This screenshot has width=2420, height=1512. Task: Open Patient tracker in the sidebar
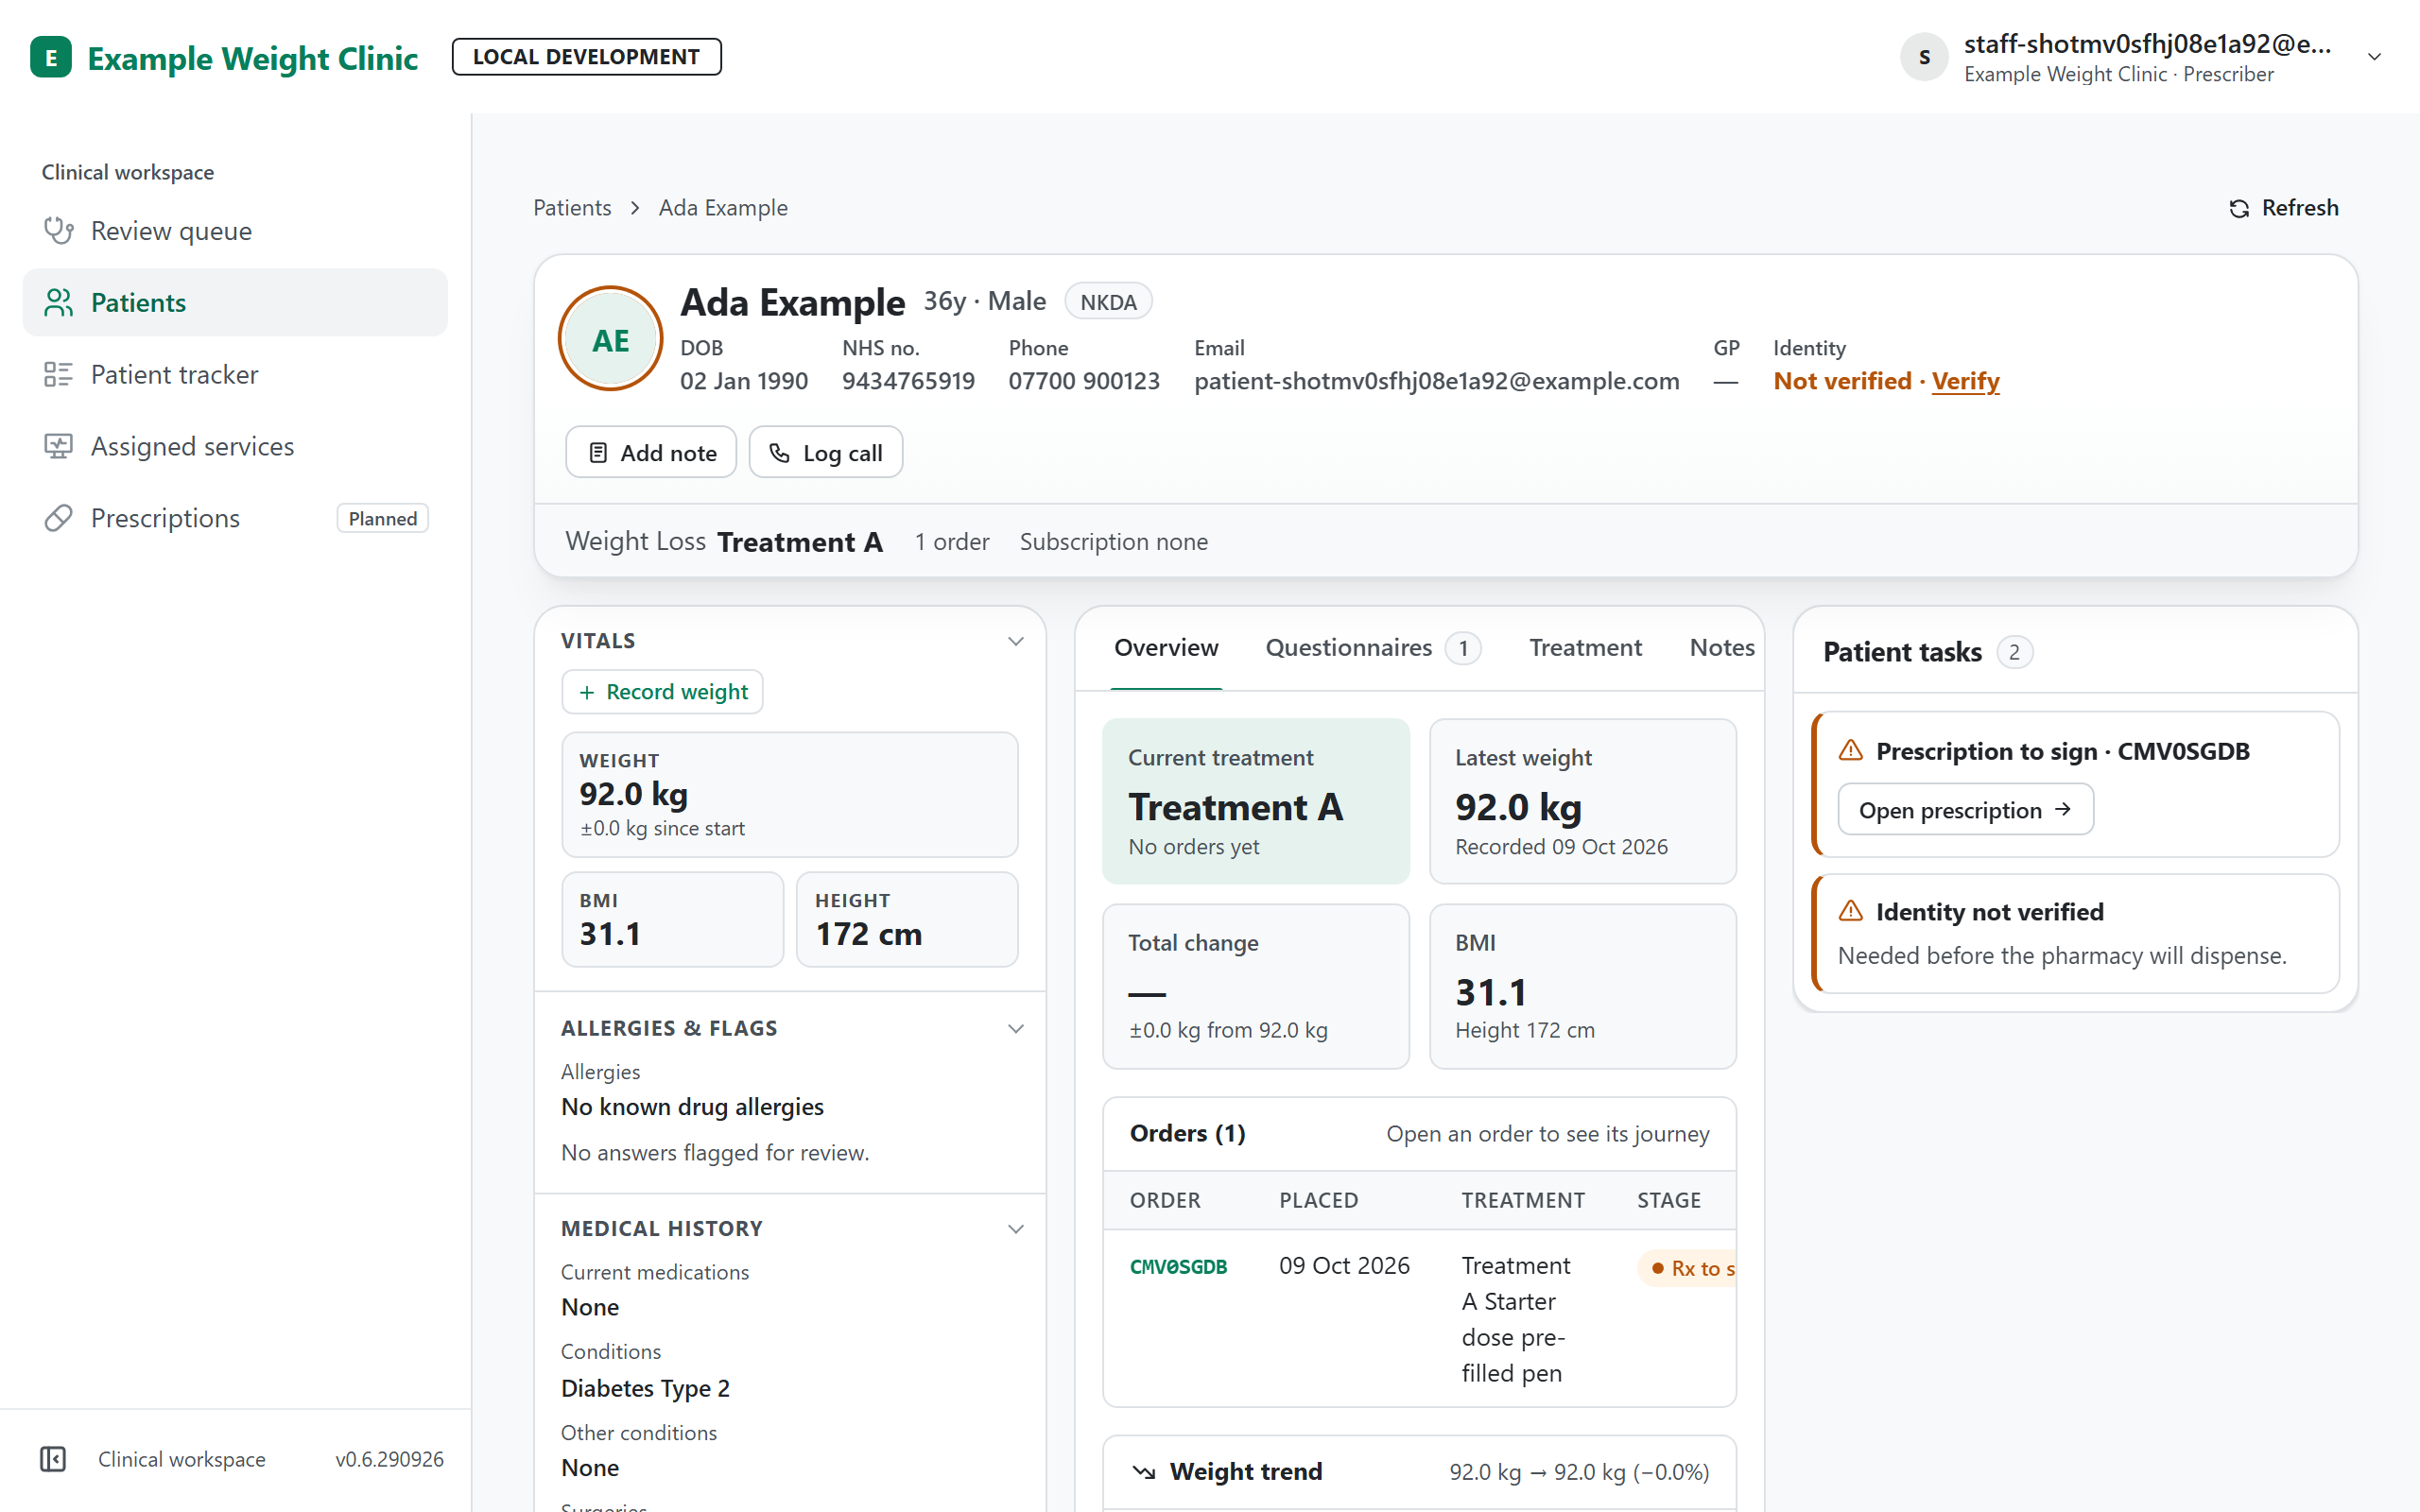point(235,374)
